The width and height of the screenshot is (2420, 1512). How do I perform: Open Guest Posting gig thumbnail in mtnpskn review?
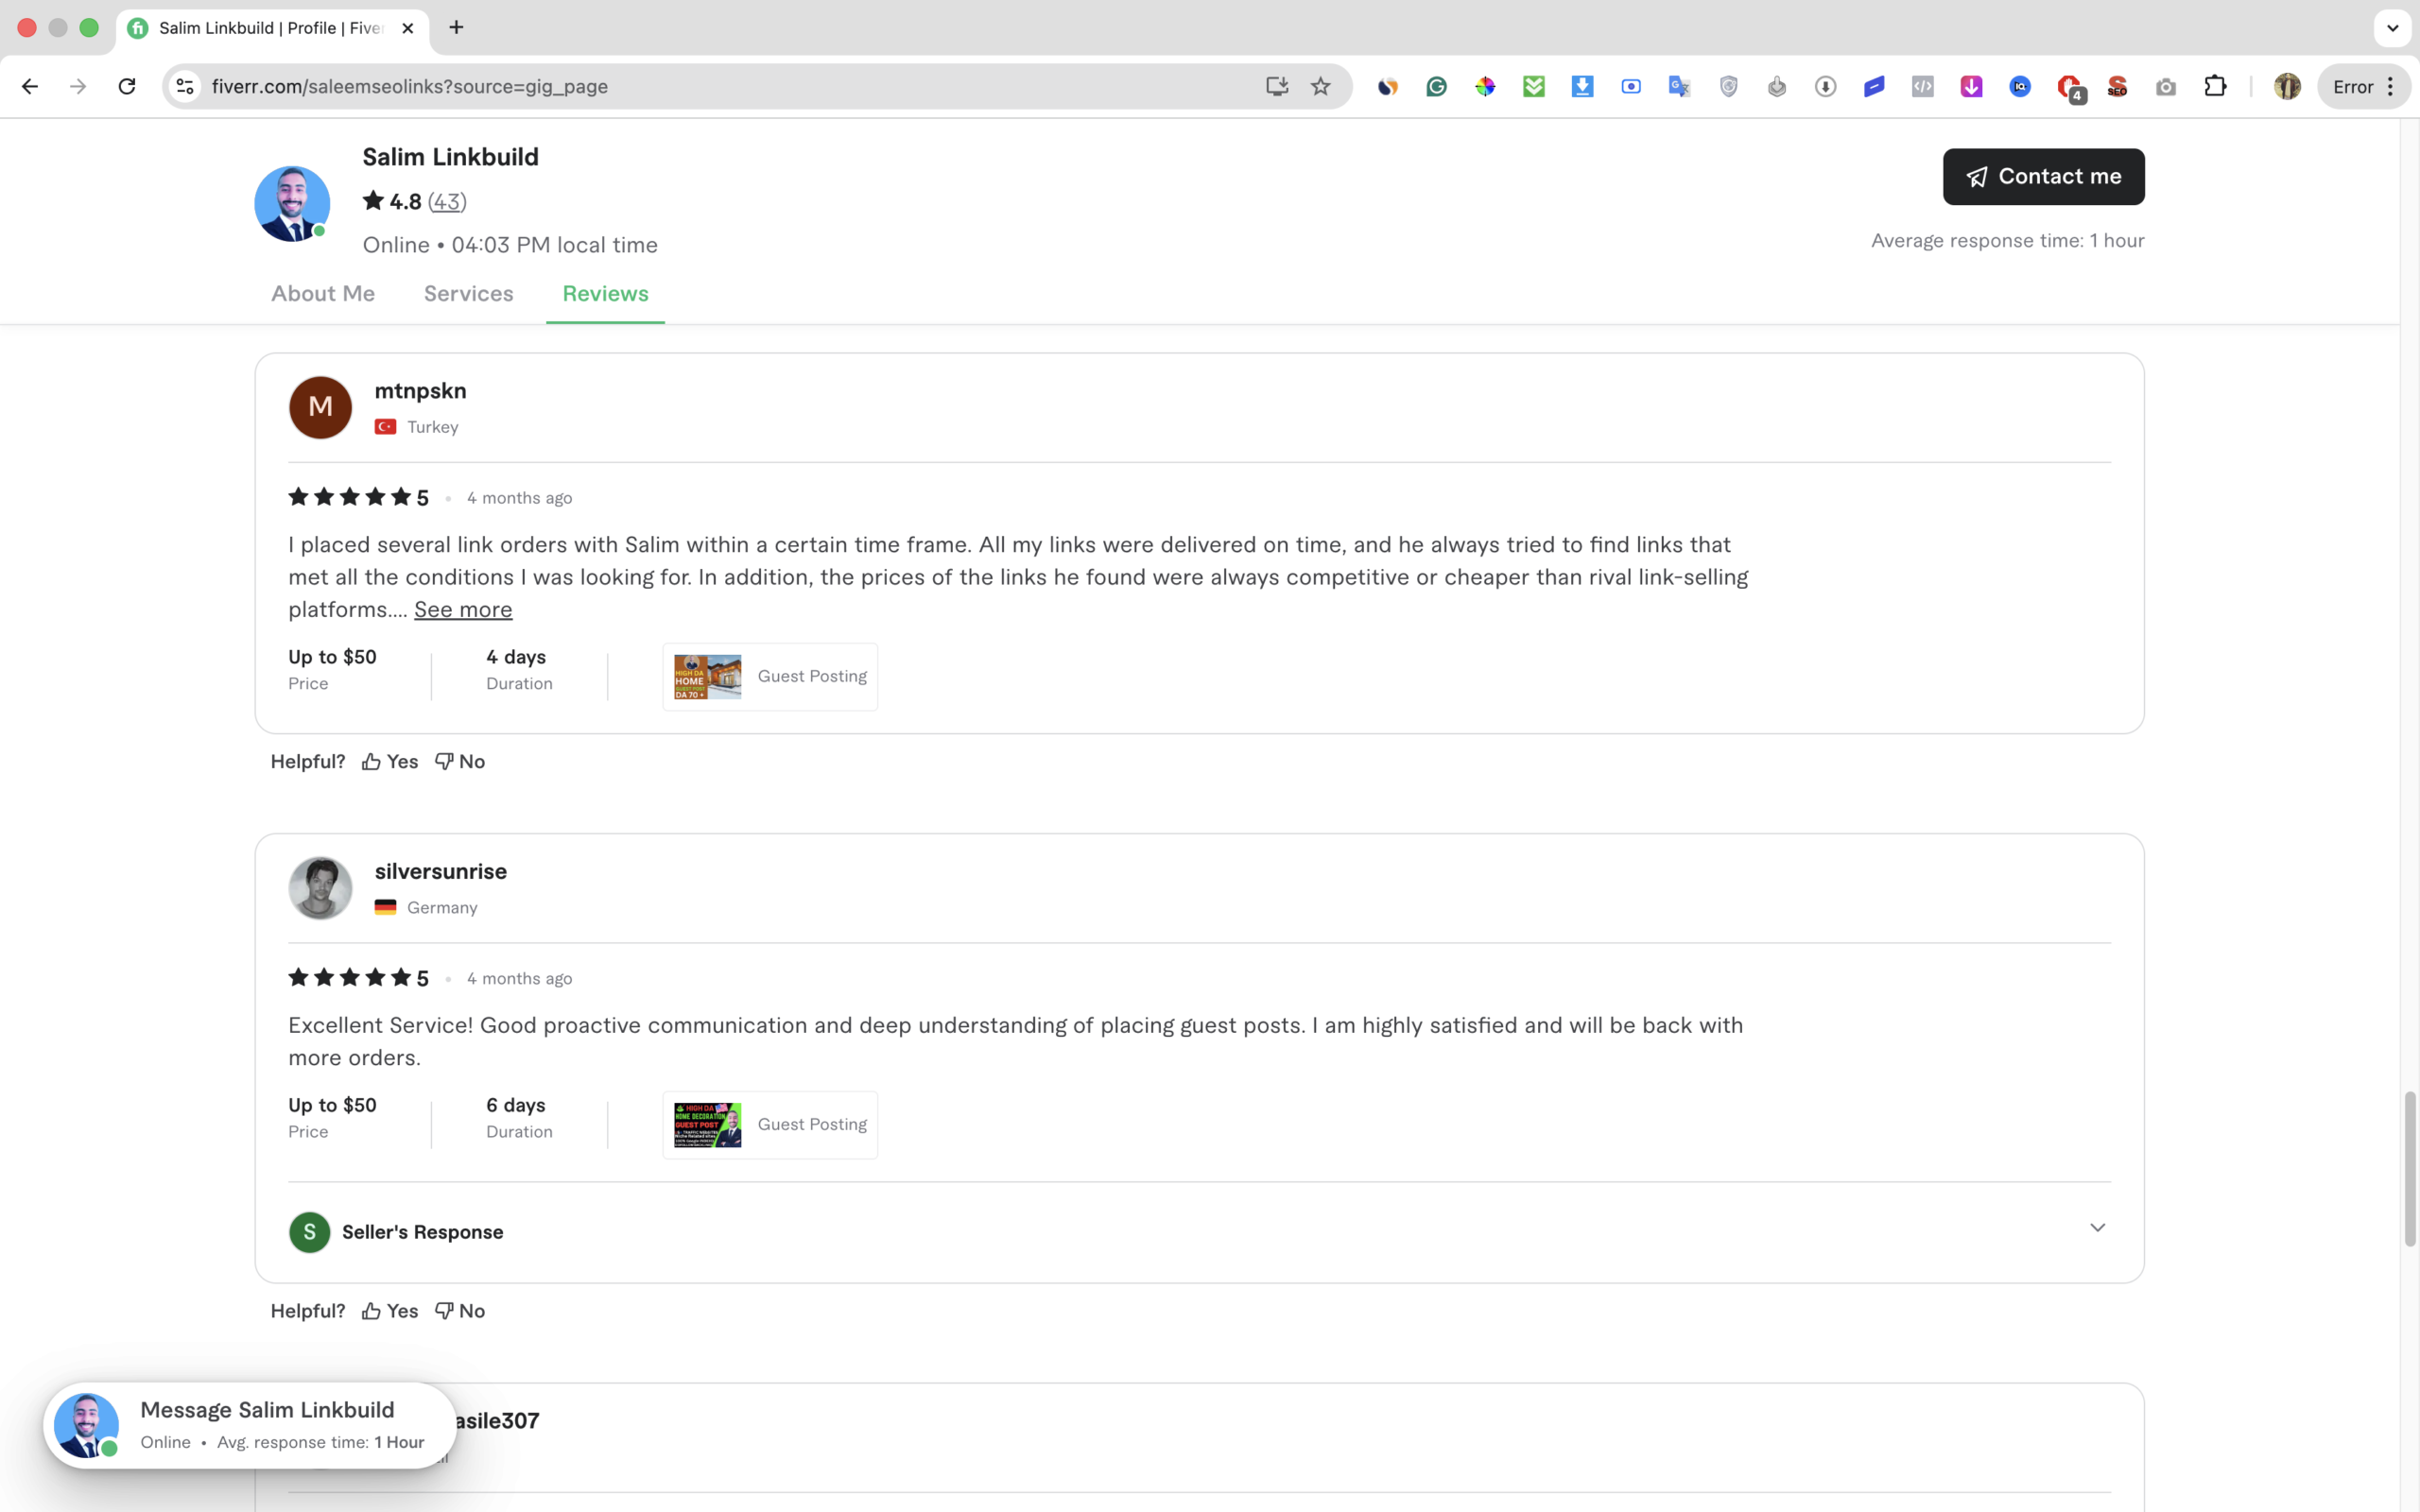pyautogui.click(x=707, y=677)
